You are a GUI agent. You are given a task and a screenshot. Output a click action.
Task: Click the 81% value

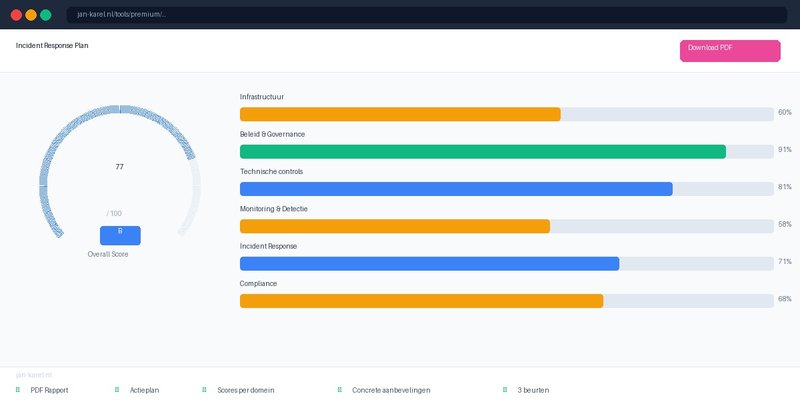[785, 187]
